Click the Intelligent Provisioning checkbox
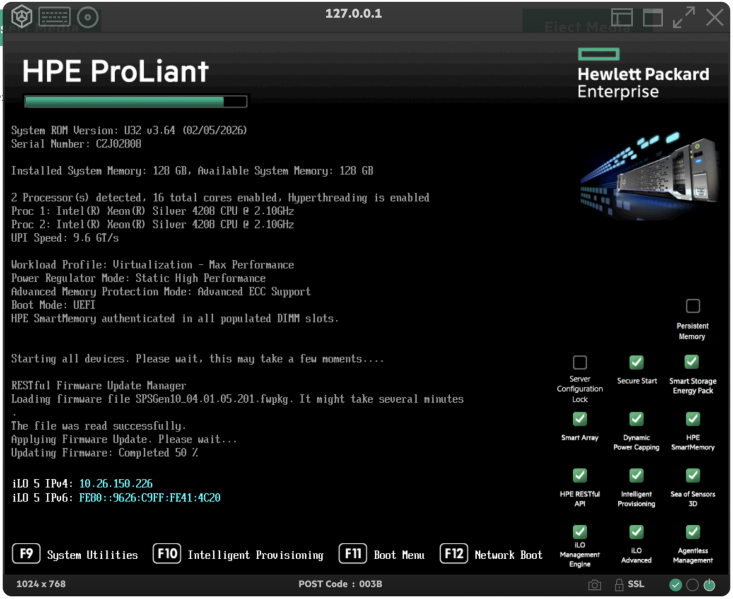 coord(636,476)
